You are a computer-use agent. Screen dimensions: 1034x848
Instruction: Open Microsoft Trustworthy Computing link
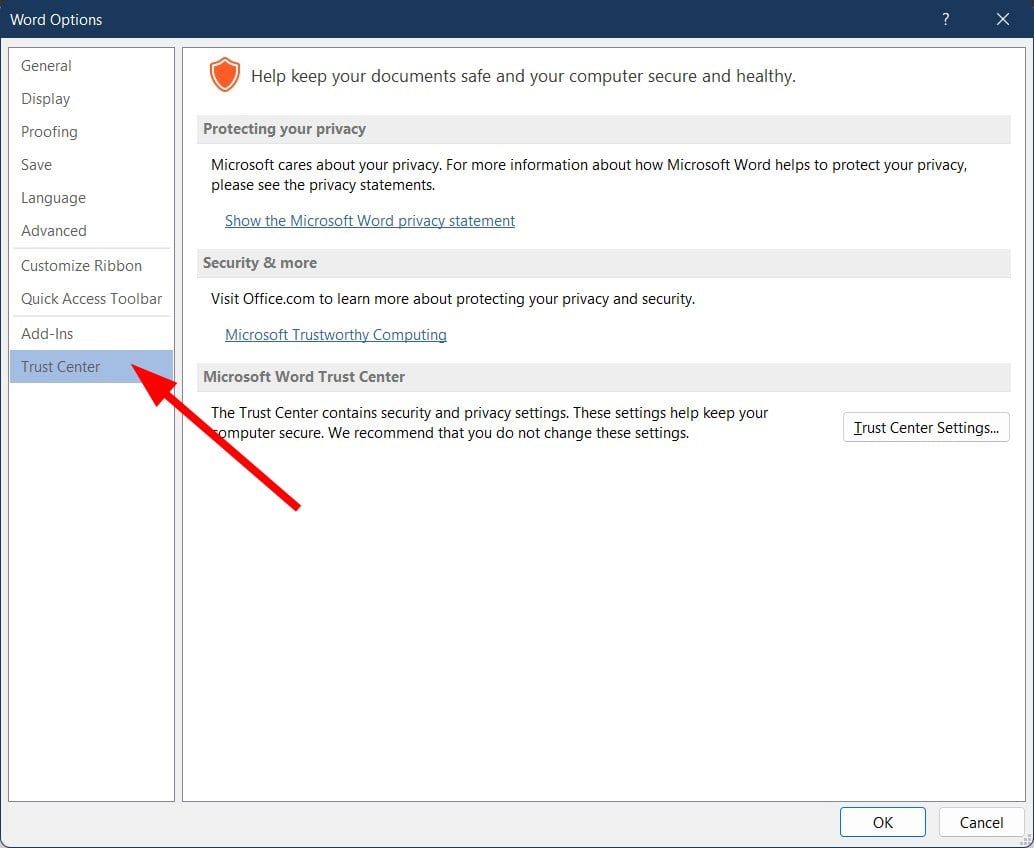336,335
